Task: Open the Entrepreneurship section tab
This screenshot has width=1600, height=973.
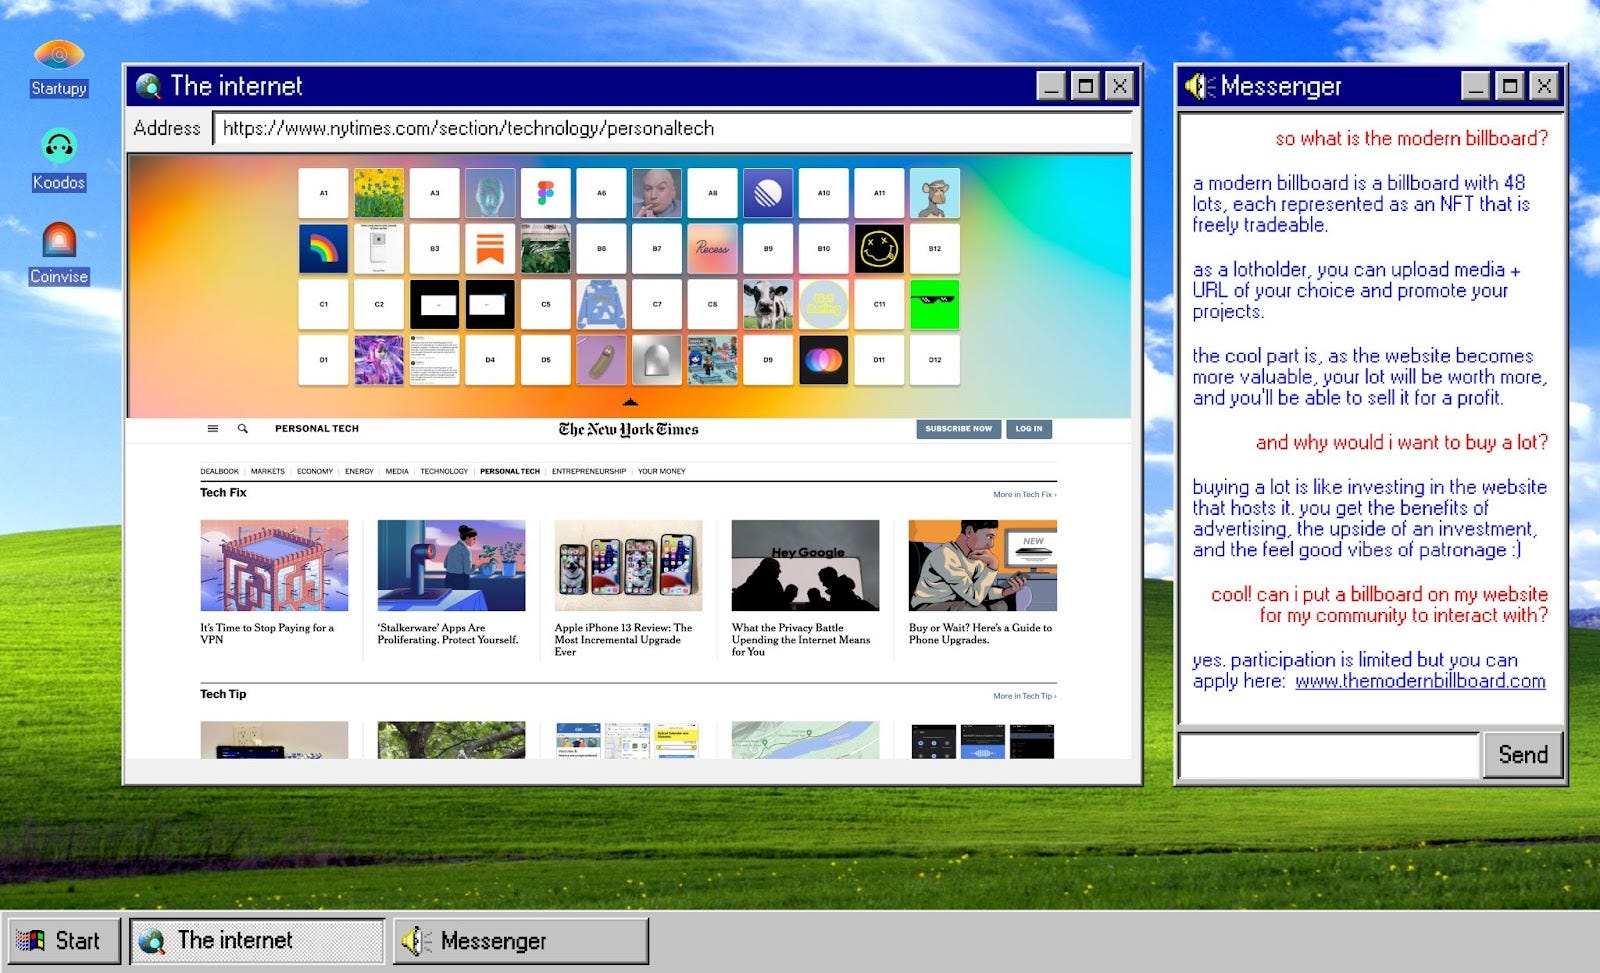Action: 589,471
